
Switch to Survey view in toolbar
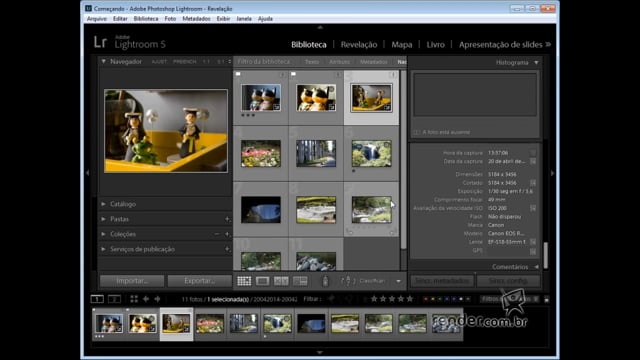tap(300, 281)
